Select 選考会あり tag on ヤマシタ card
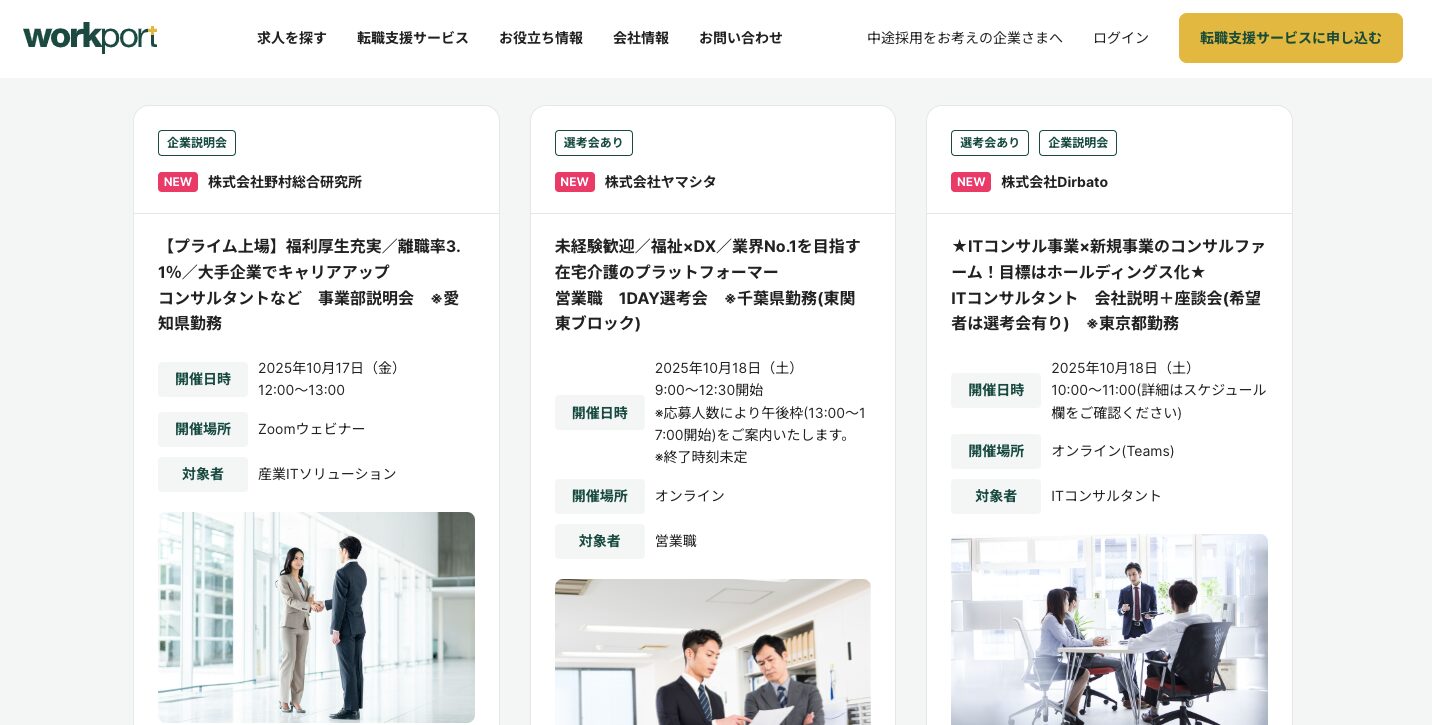 594,143
